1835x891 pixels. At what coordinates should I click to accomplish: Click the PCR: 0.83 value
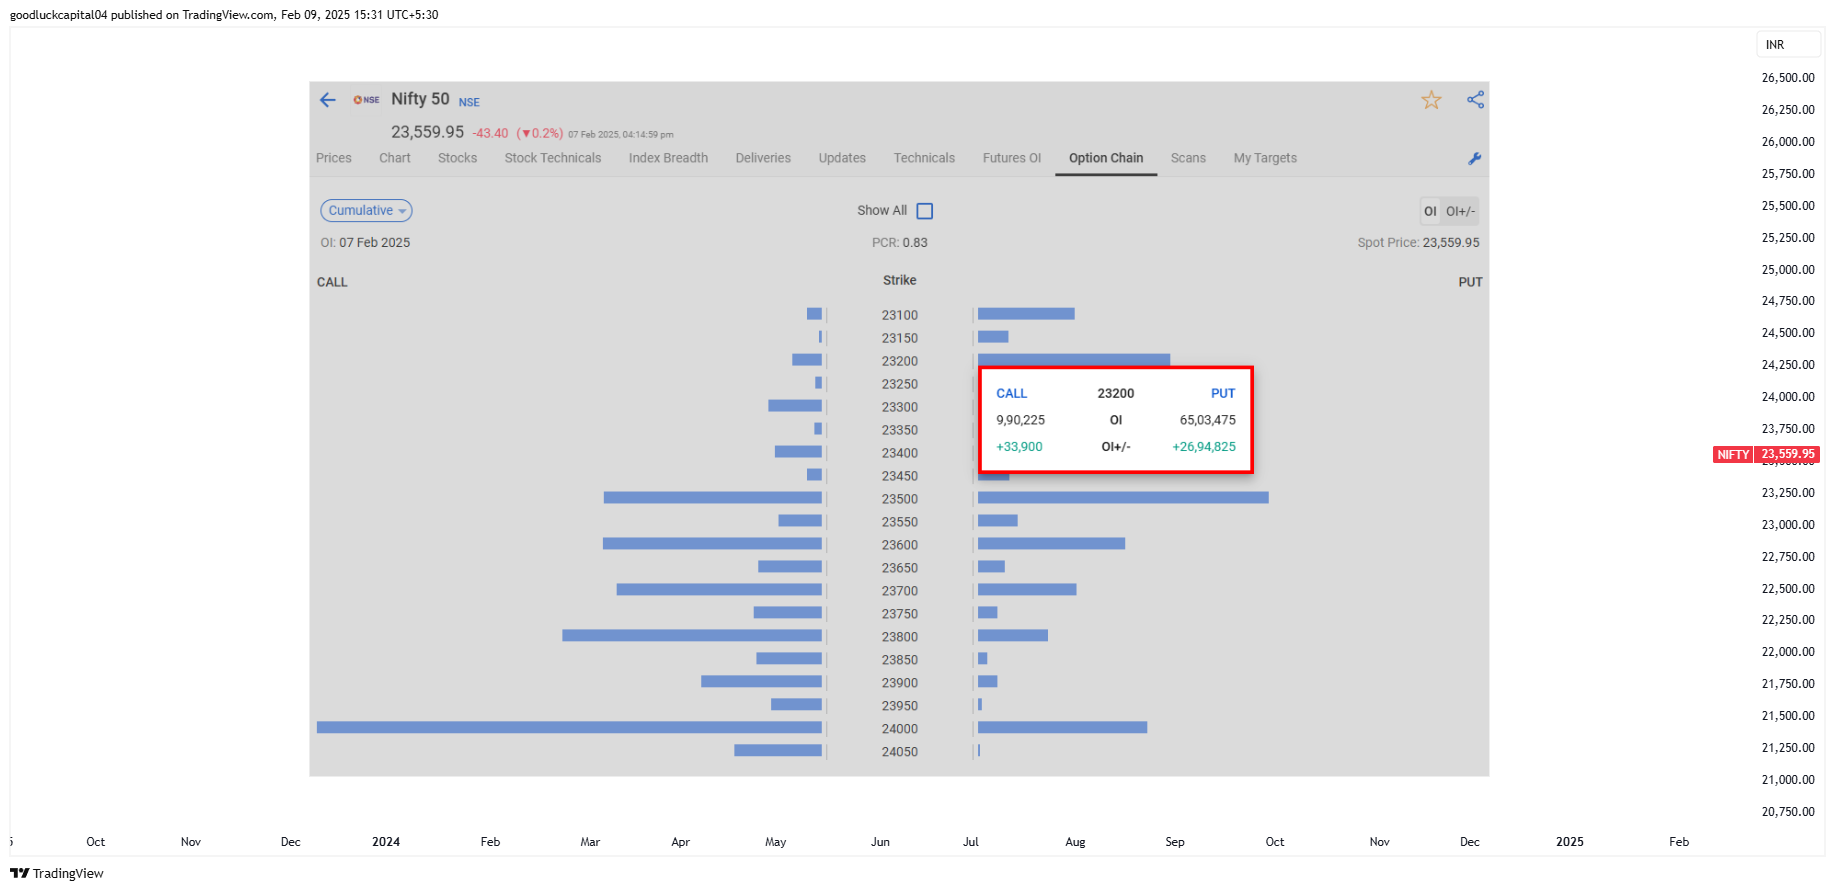tap(900, 243)
